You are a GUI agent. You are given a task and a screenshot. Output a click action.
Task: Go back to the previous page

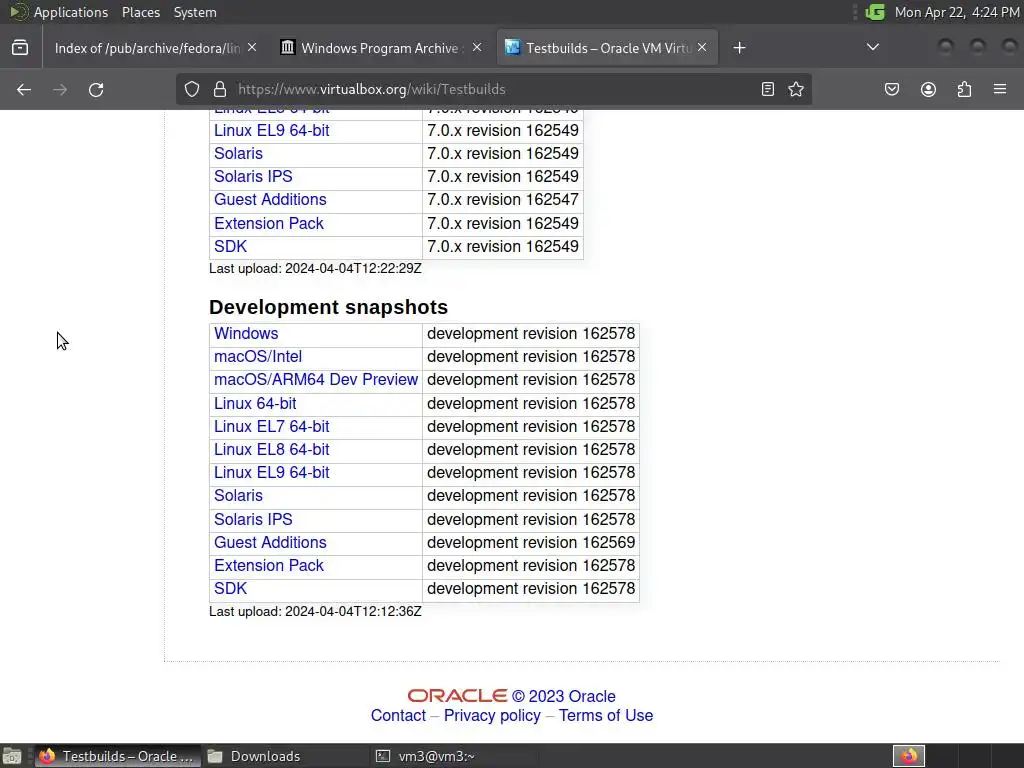click(x=24, y=89)
